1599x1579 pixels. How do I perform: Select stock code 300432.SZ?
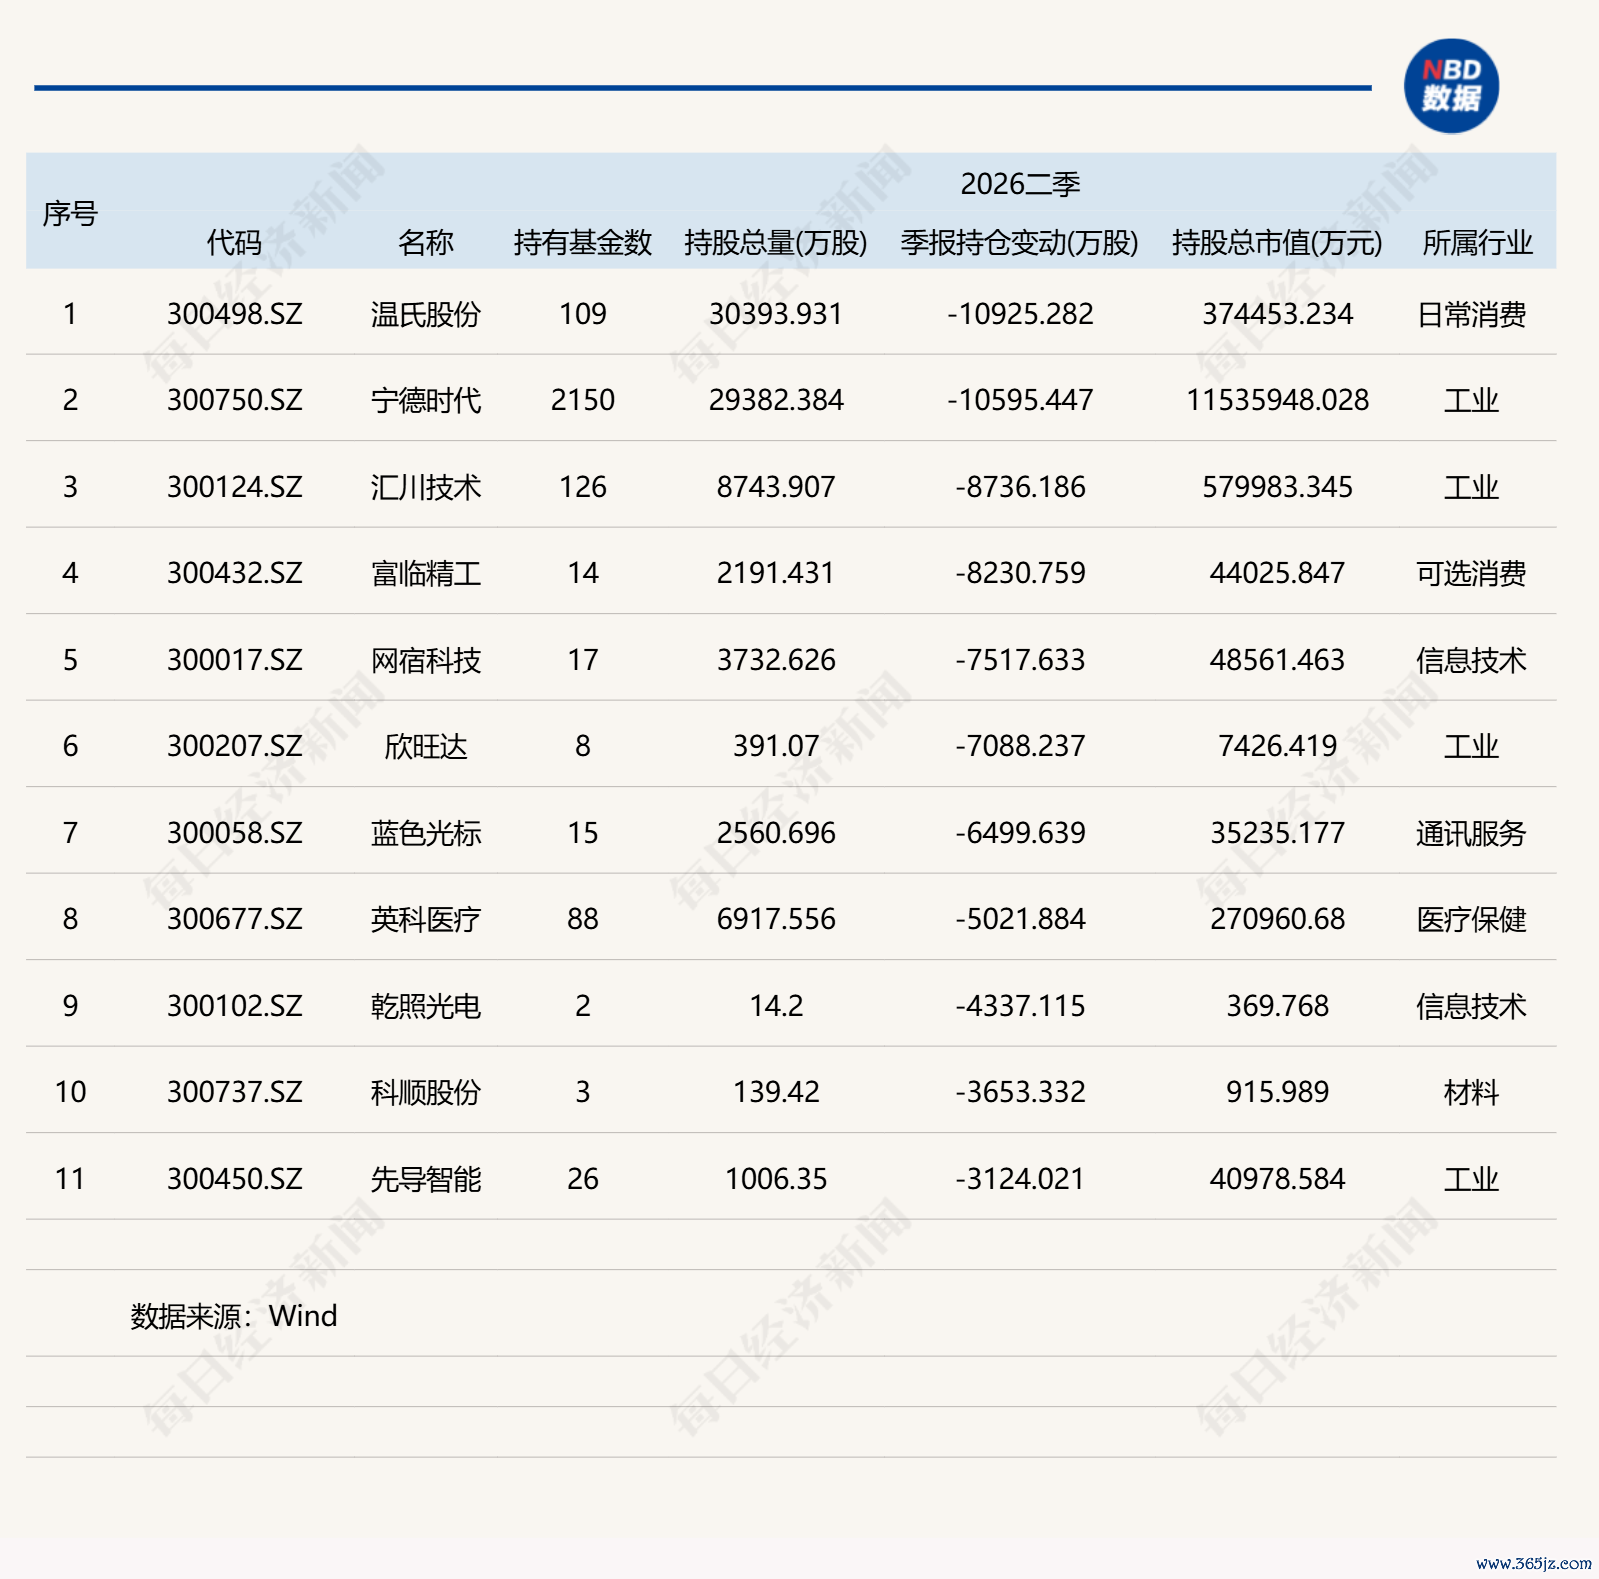(234, 573)
